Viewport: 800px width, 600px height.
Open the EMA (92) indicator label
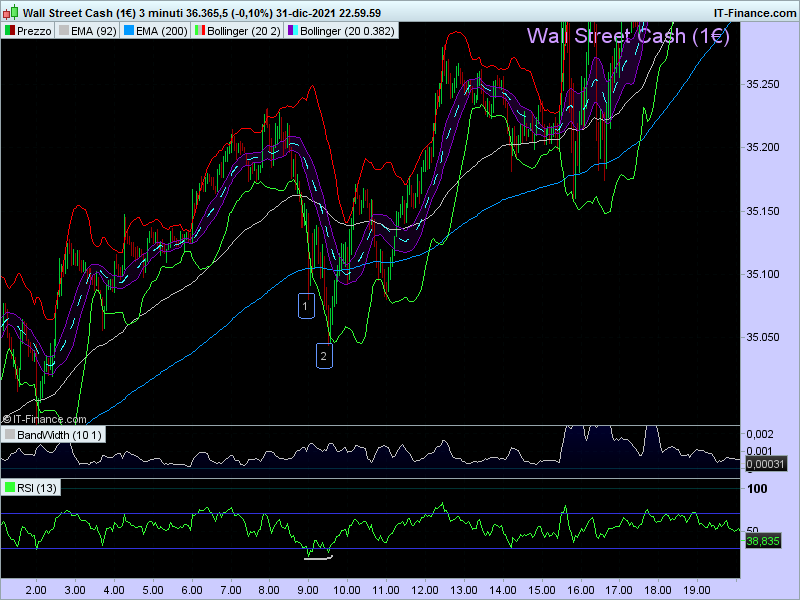click(x=93, y=31)
